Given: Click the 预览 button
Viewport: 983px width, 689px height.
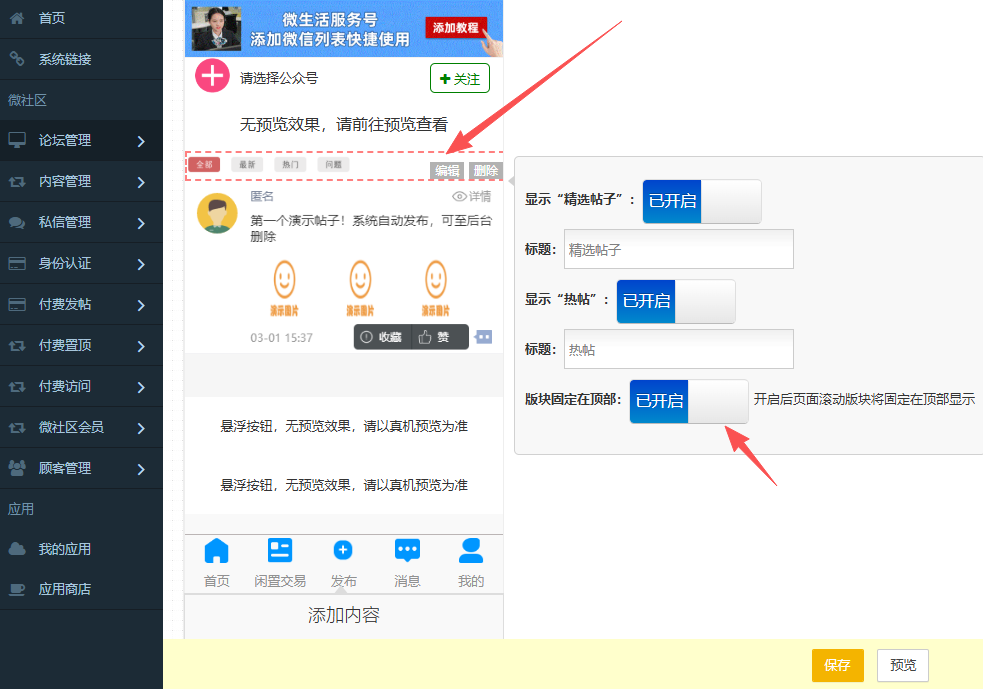Looking at the screenshot, I should (903, 665).
